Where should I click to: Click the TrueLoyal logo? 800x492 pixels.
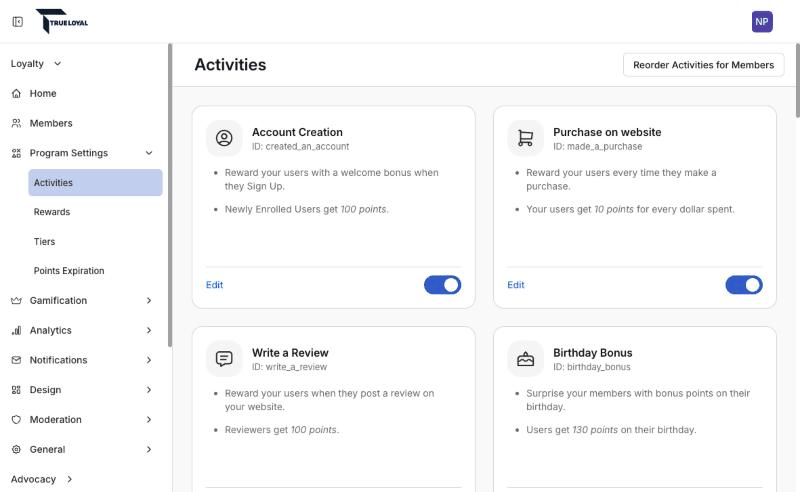coord(62,21)
